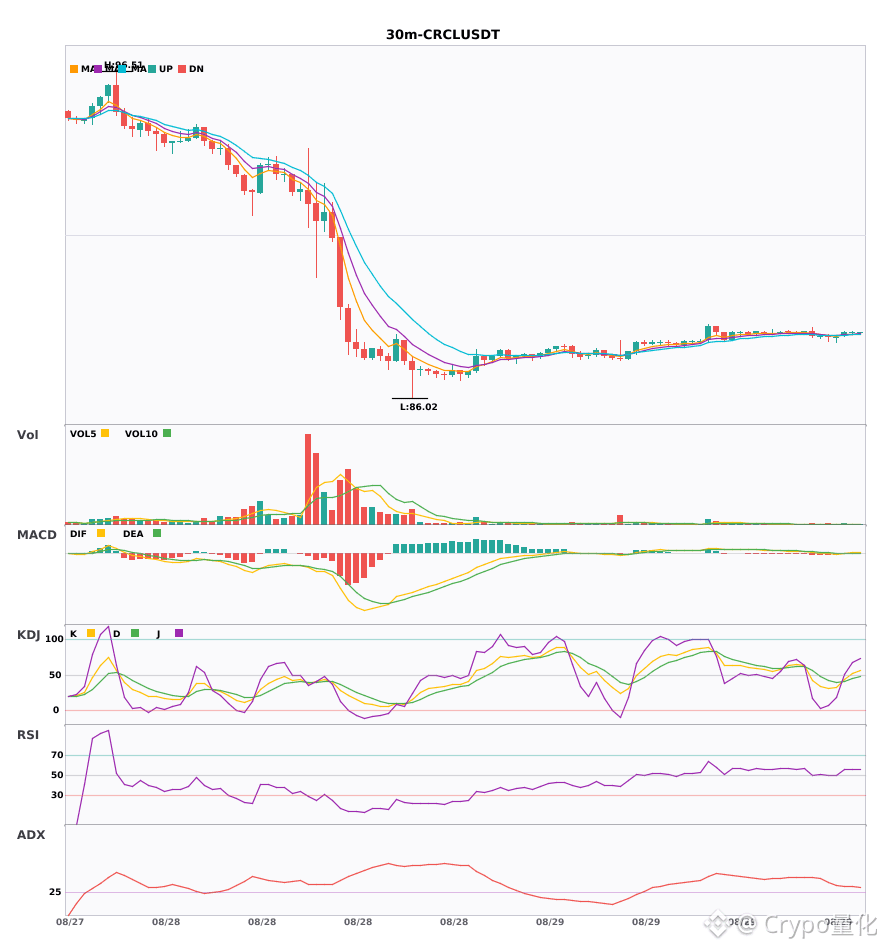Click the red DN legend swatch
The image size is (885, 950).
click(182, 69)
